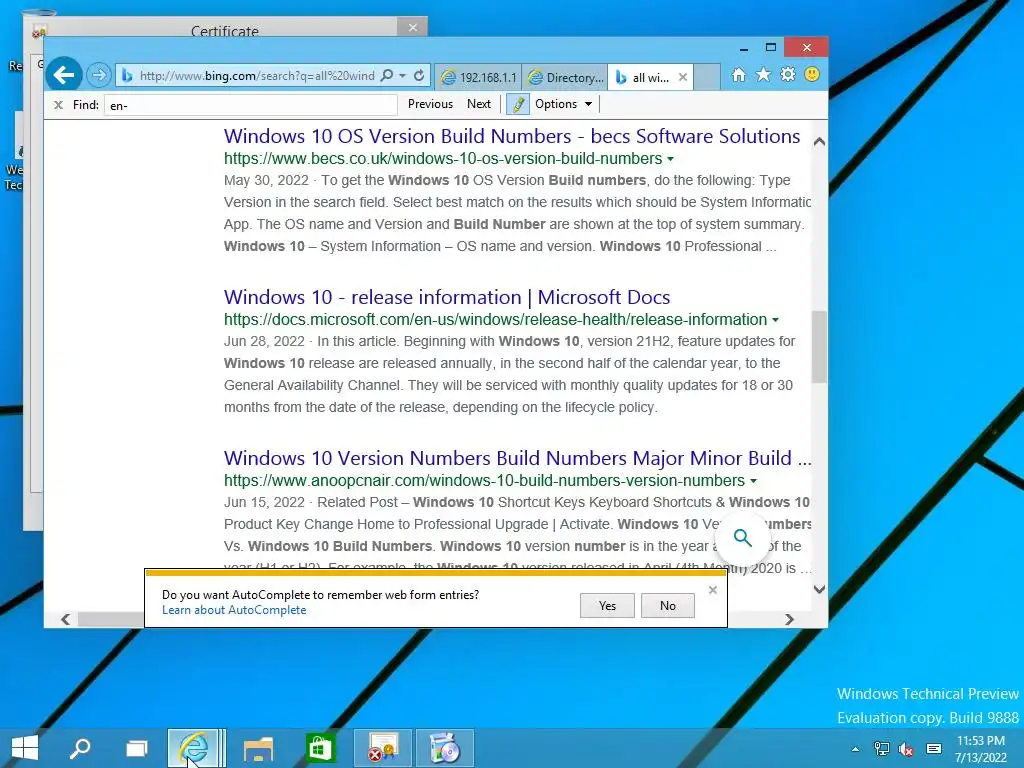Viewport: 1024px width, 768px height.
Task: Click the search magnifier in address bar
Action: pyautogui.click(x=387, y=75)
